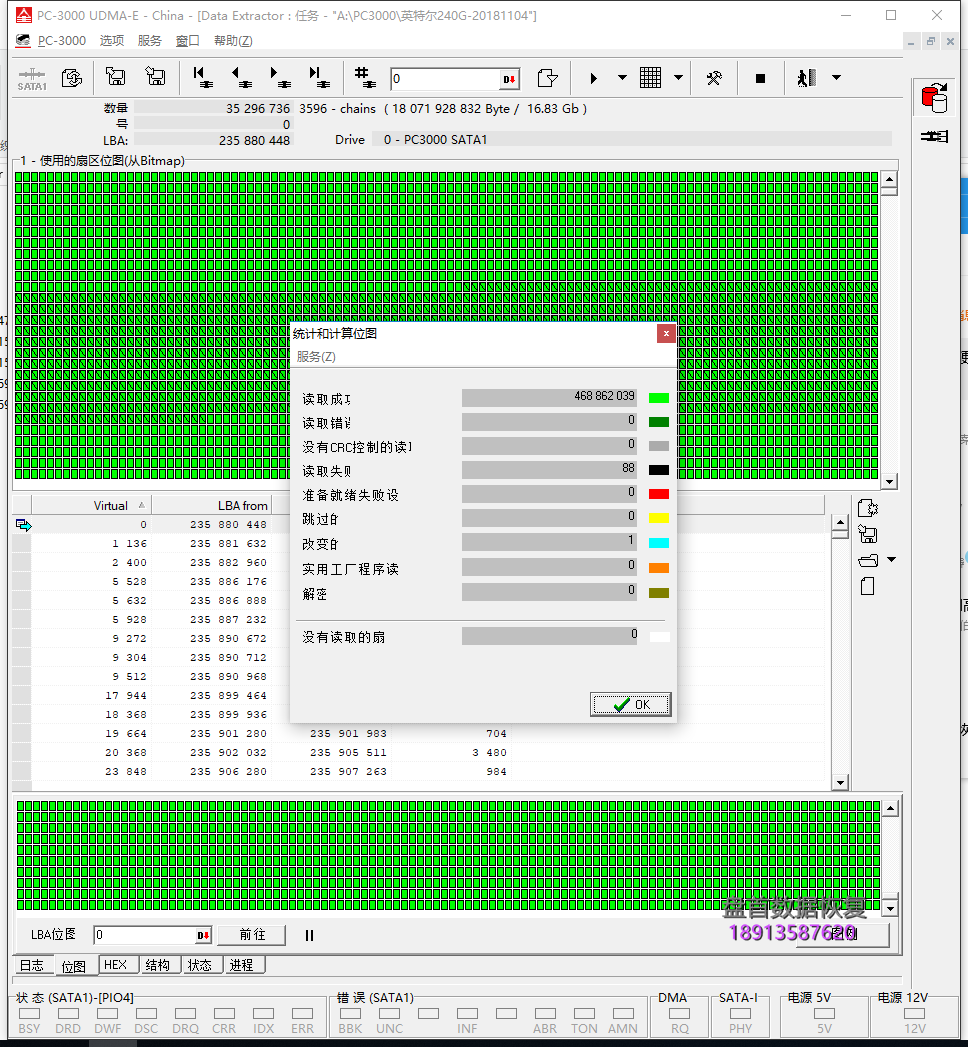Toggle the PHY indicator under SATA-I

(741, 1015)
